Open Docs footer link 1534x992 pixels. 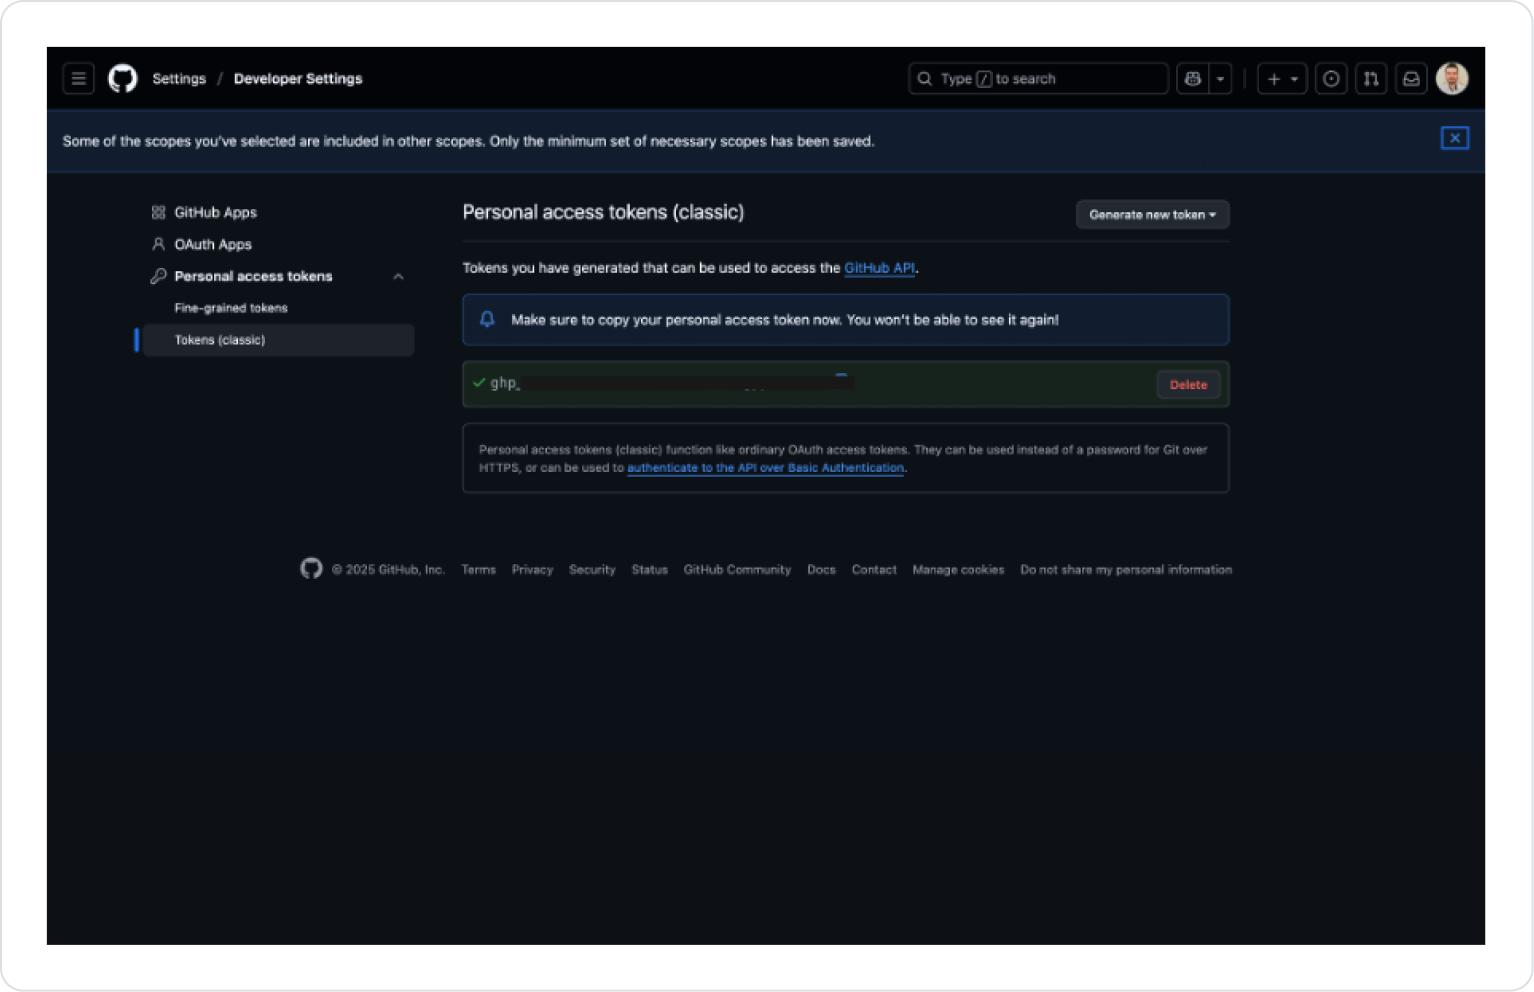pyautogui.click(x=821, y=569)
